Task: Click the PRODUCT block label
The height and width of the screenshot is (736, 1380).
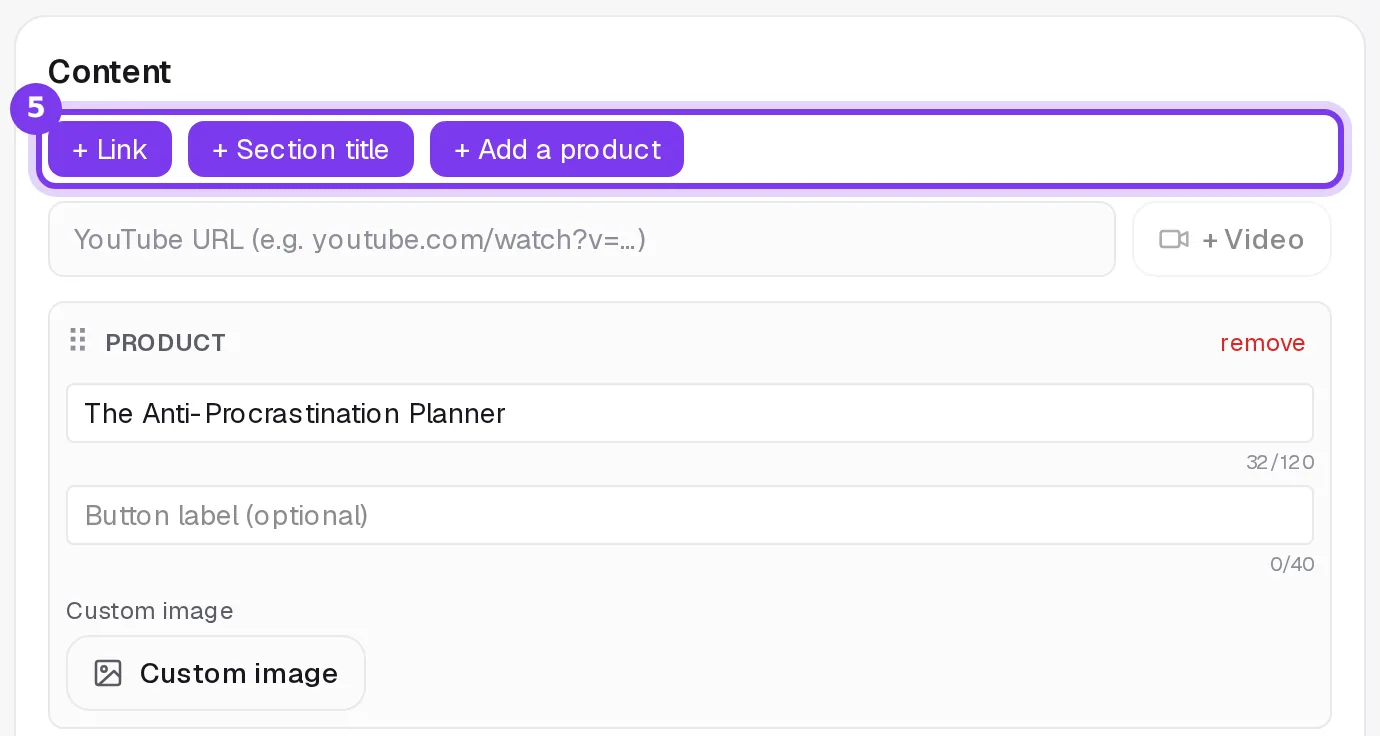Action: click(166, 343)
